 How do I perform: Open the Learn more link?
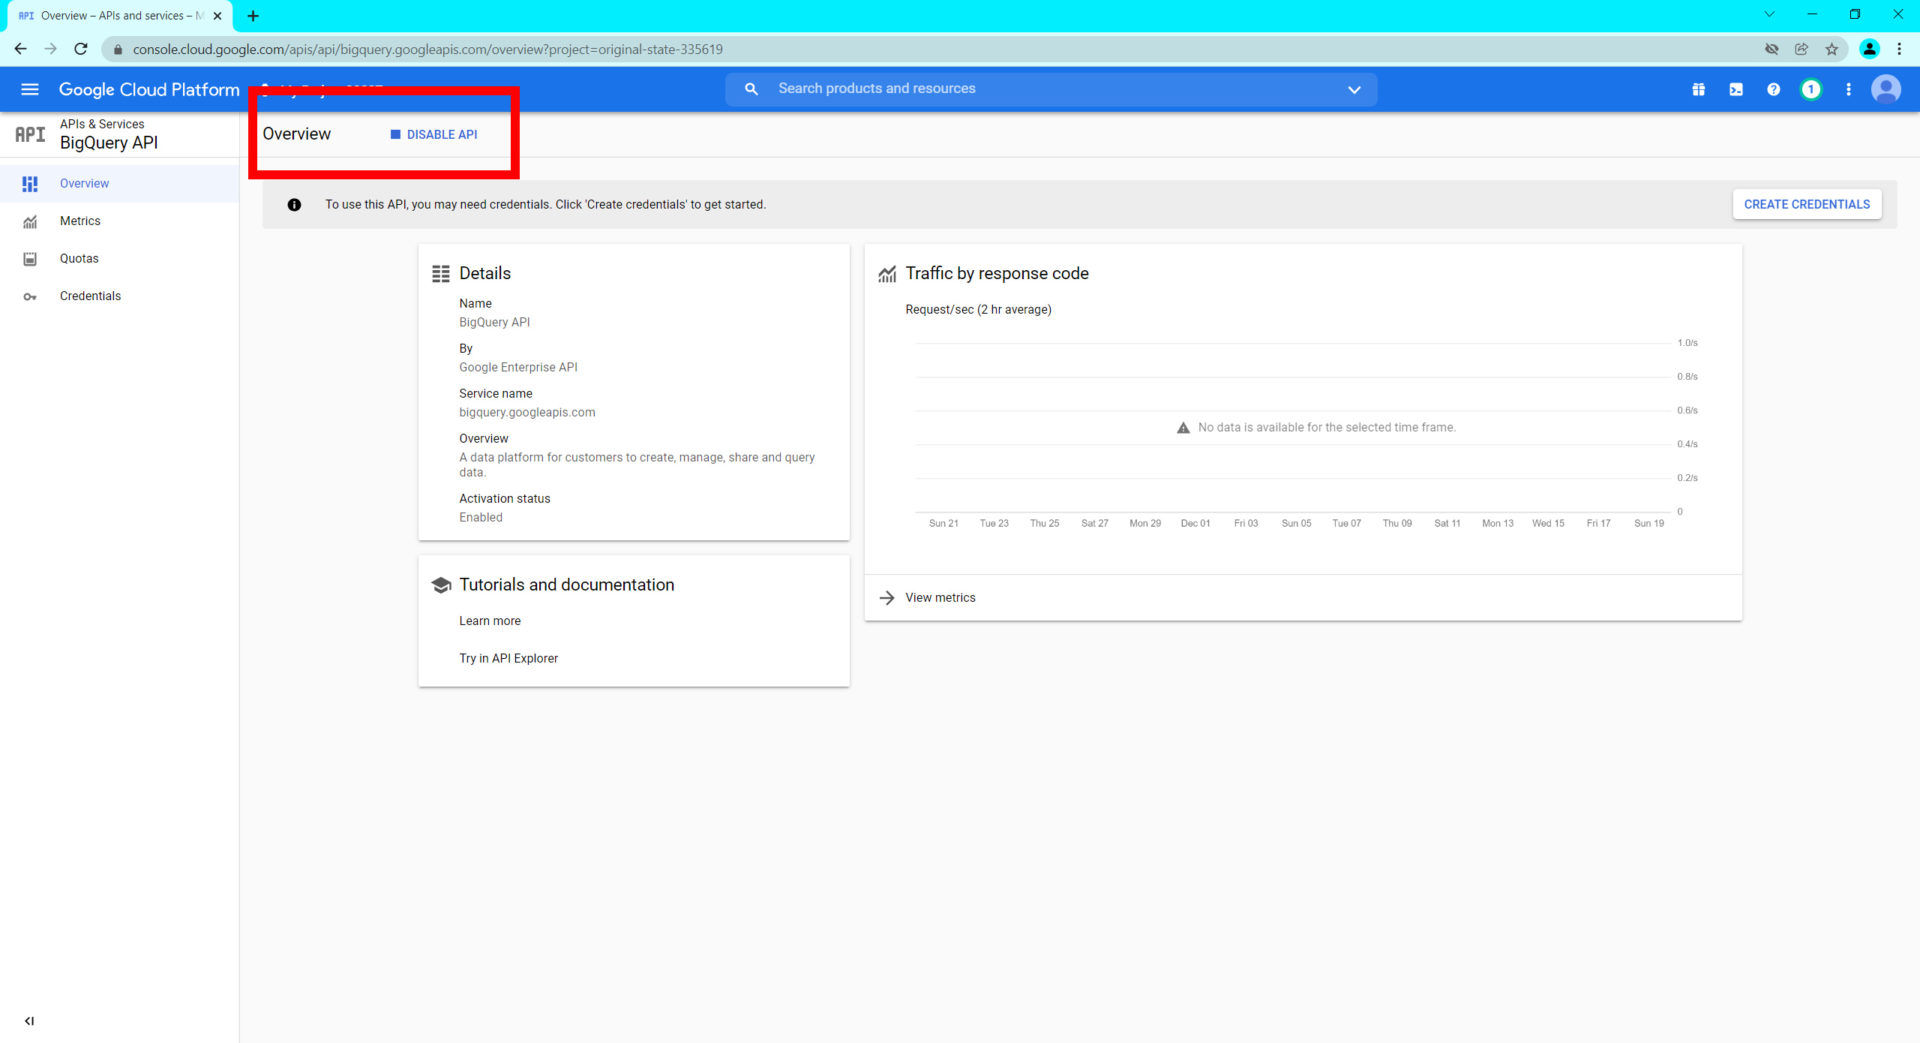[489, 621]
